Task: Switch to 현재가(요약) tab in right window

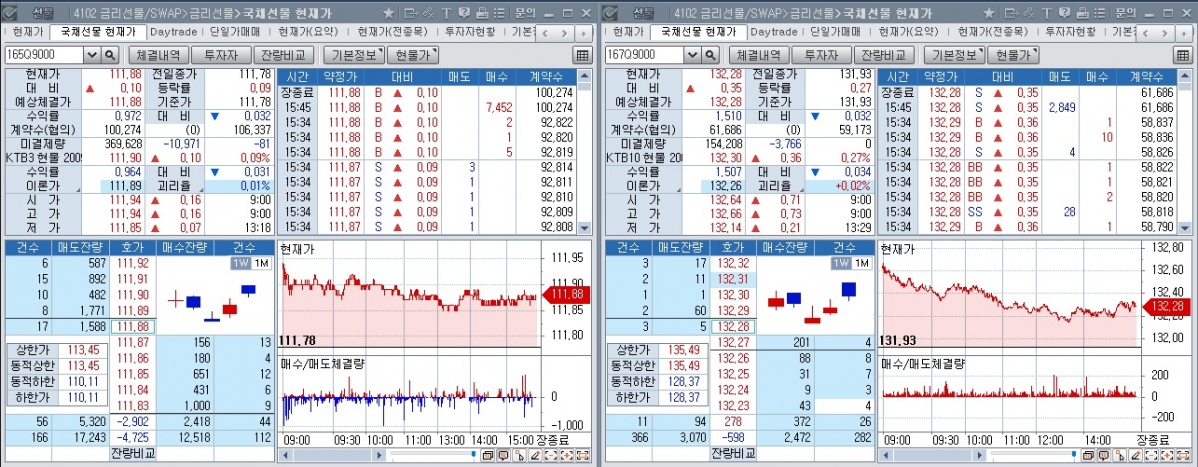Action: click(x=908, y=32)
